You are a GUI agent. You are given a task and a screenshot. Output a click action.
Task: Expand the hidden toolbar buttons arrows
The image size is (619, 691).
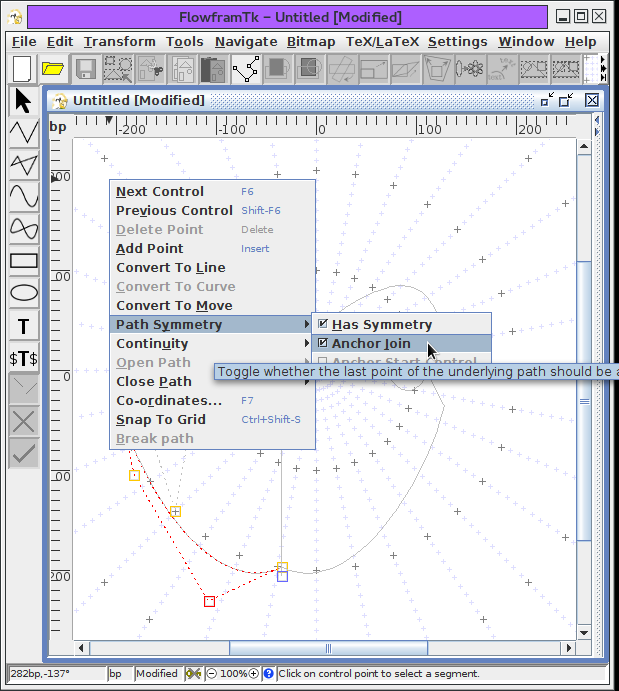click(603, 68)
